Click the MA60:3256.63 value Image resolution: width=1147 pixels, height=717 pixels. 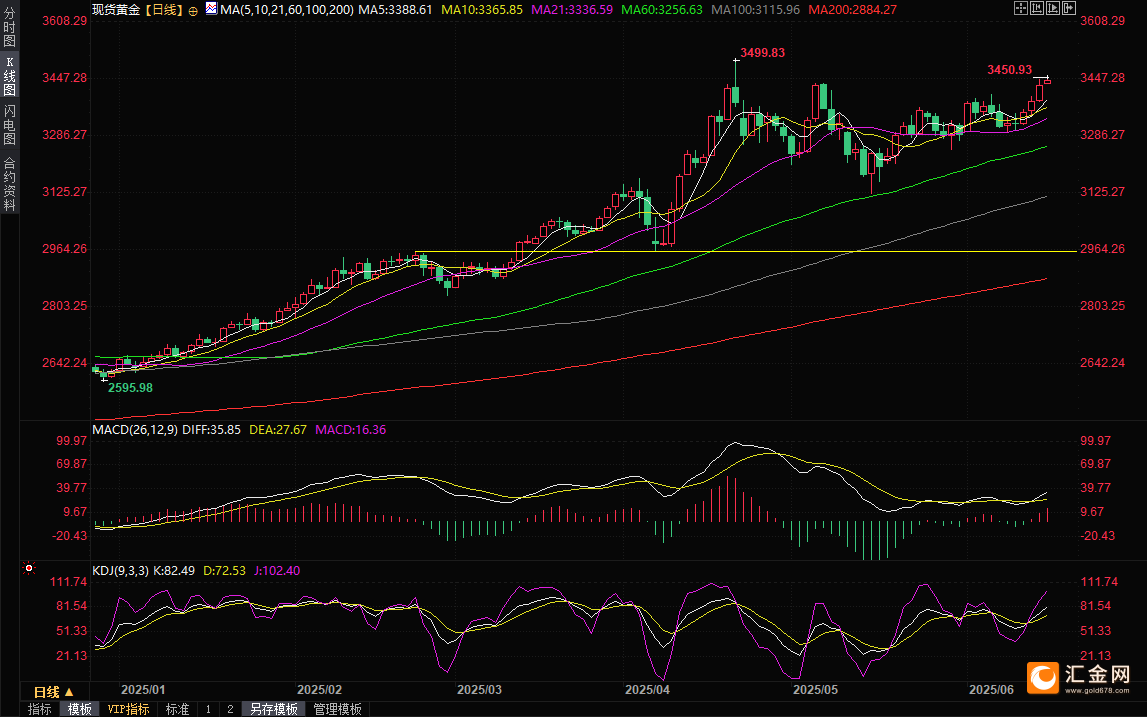tap(661, 10)
